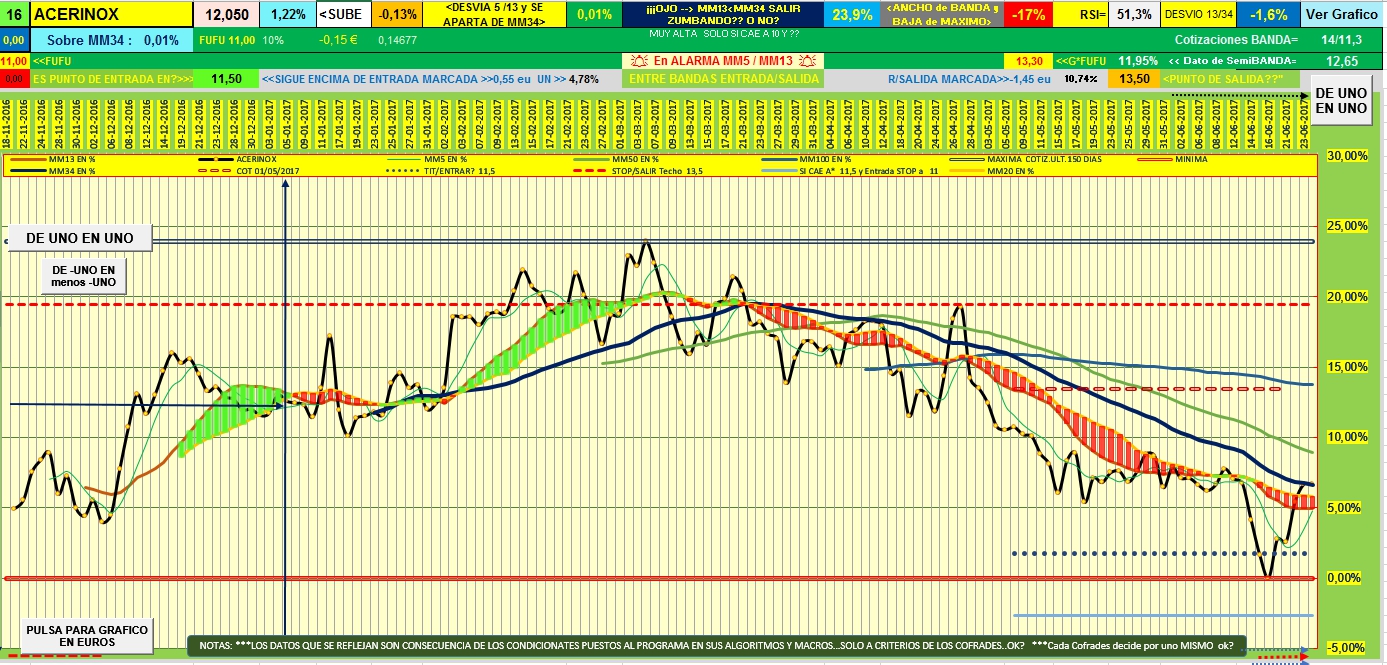Click the 30,00% axis label
This screenshot has height=665, width=1387.
tap(1347, 156)
